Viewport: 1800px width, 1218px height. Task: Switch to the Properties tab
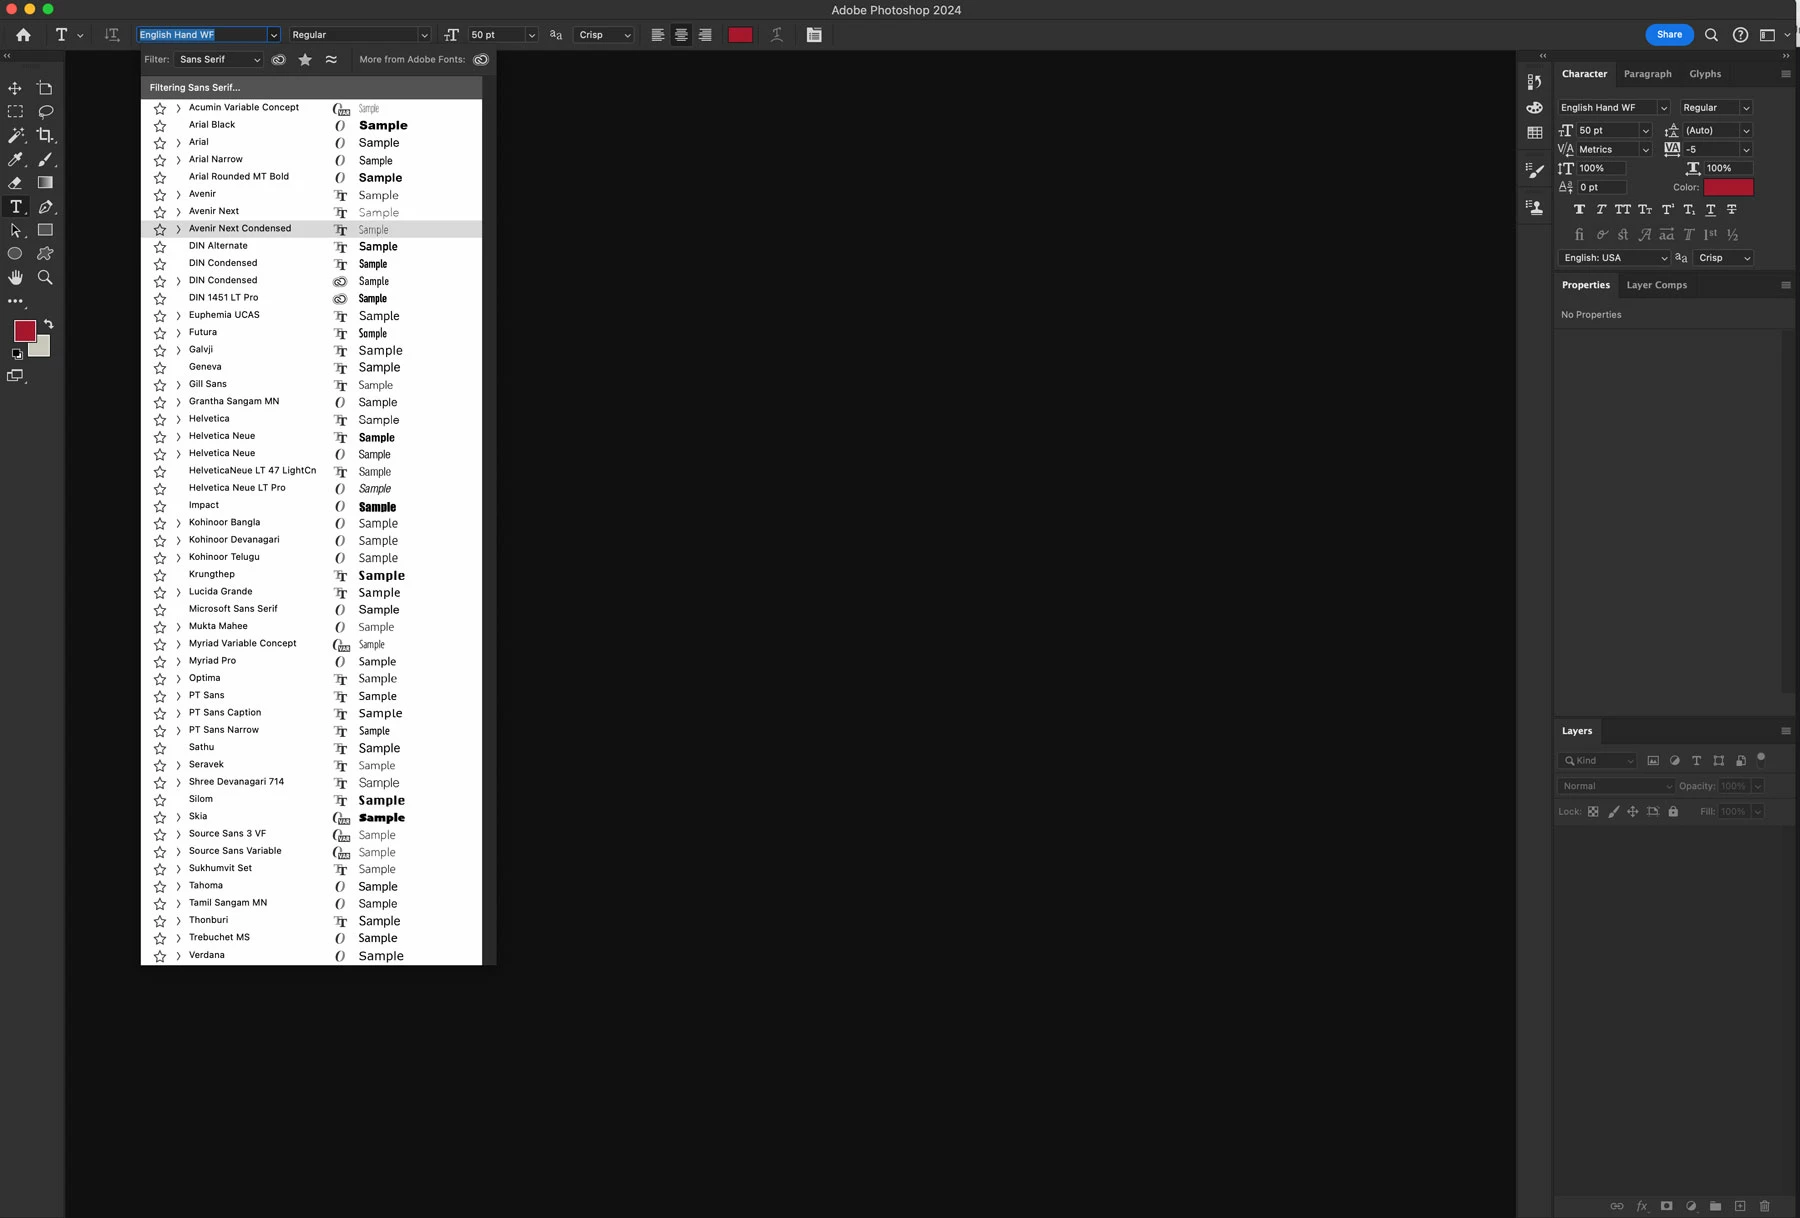click(x=1586, y=285)
